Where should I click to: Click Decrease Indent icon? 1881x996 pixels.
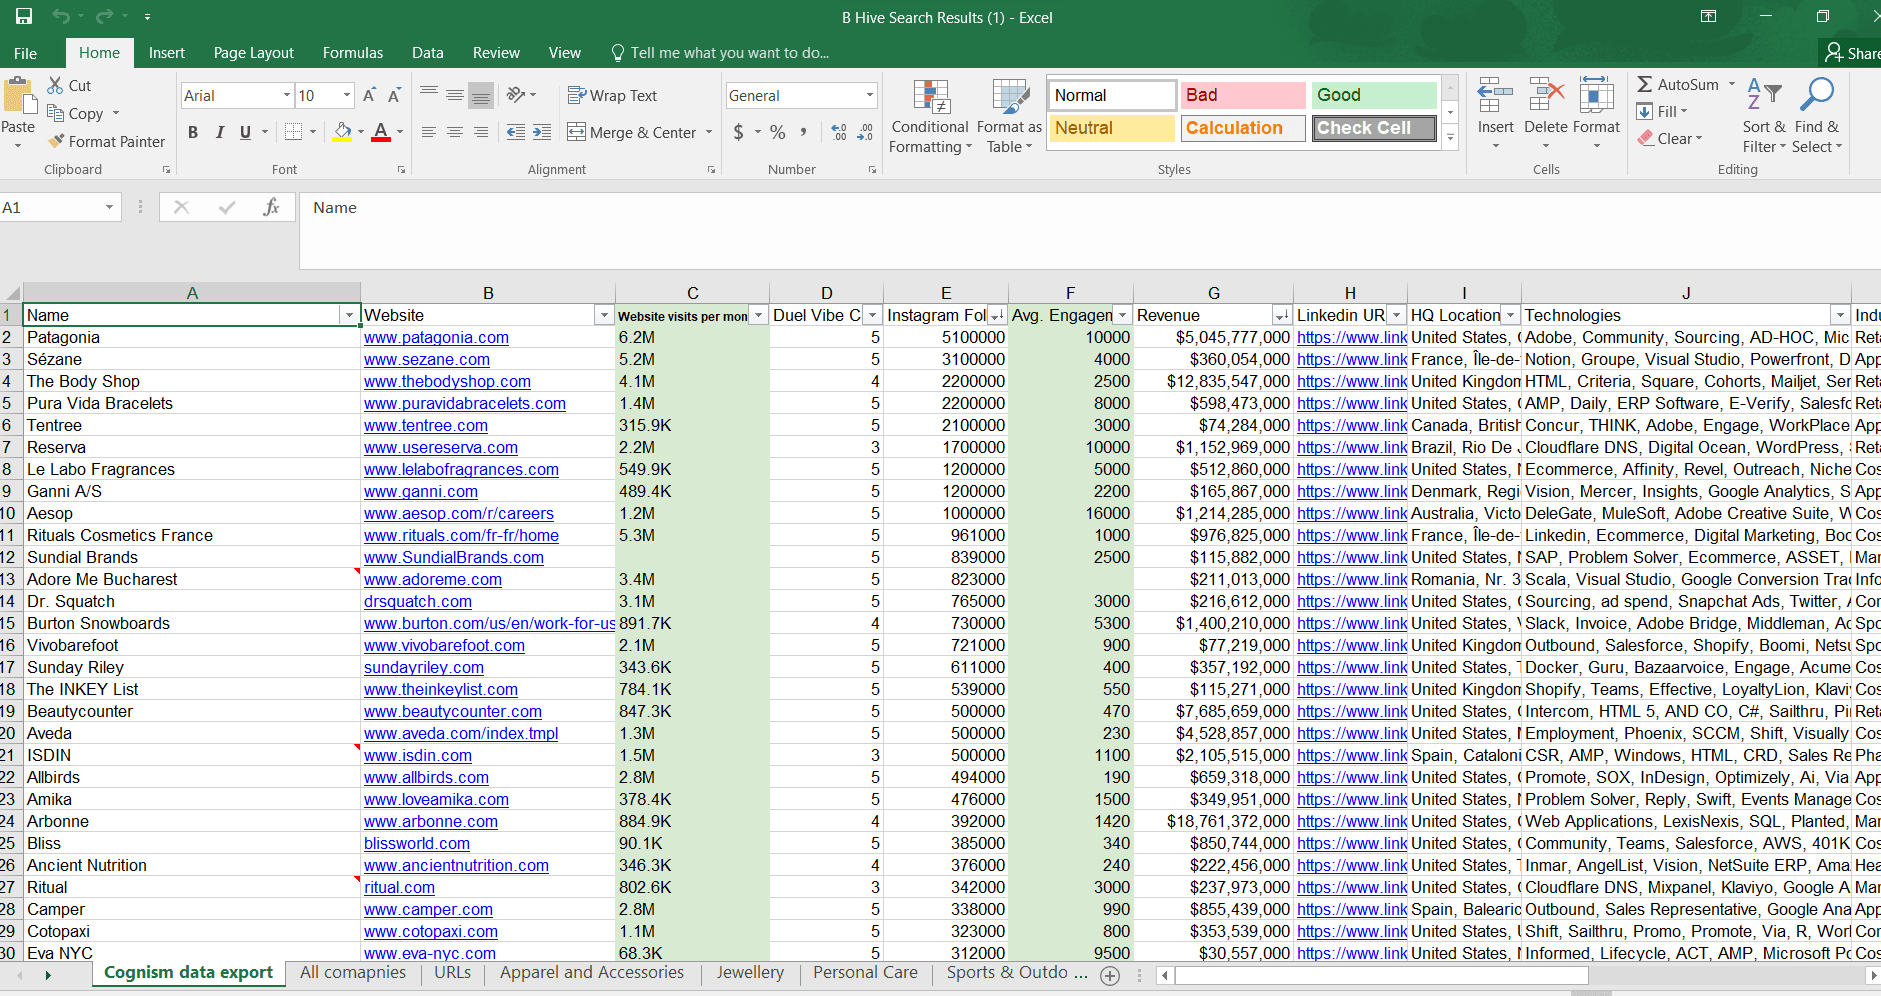tap(516, 132)
